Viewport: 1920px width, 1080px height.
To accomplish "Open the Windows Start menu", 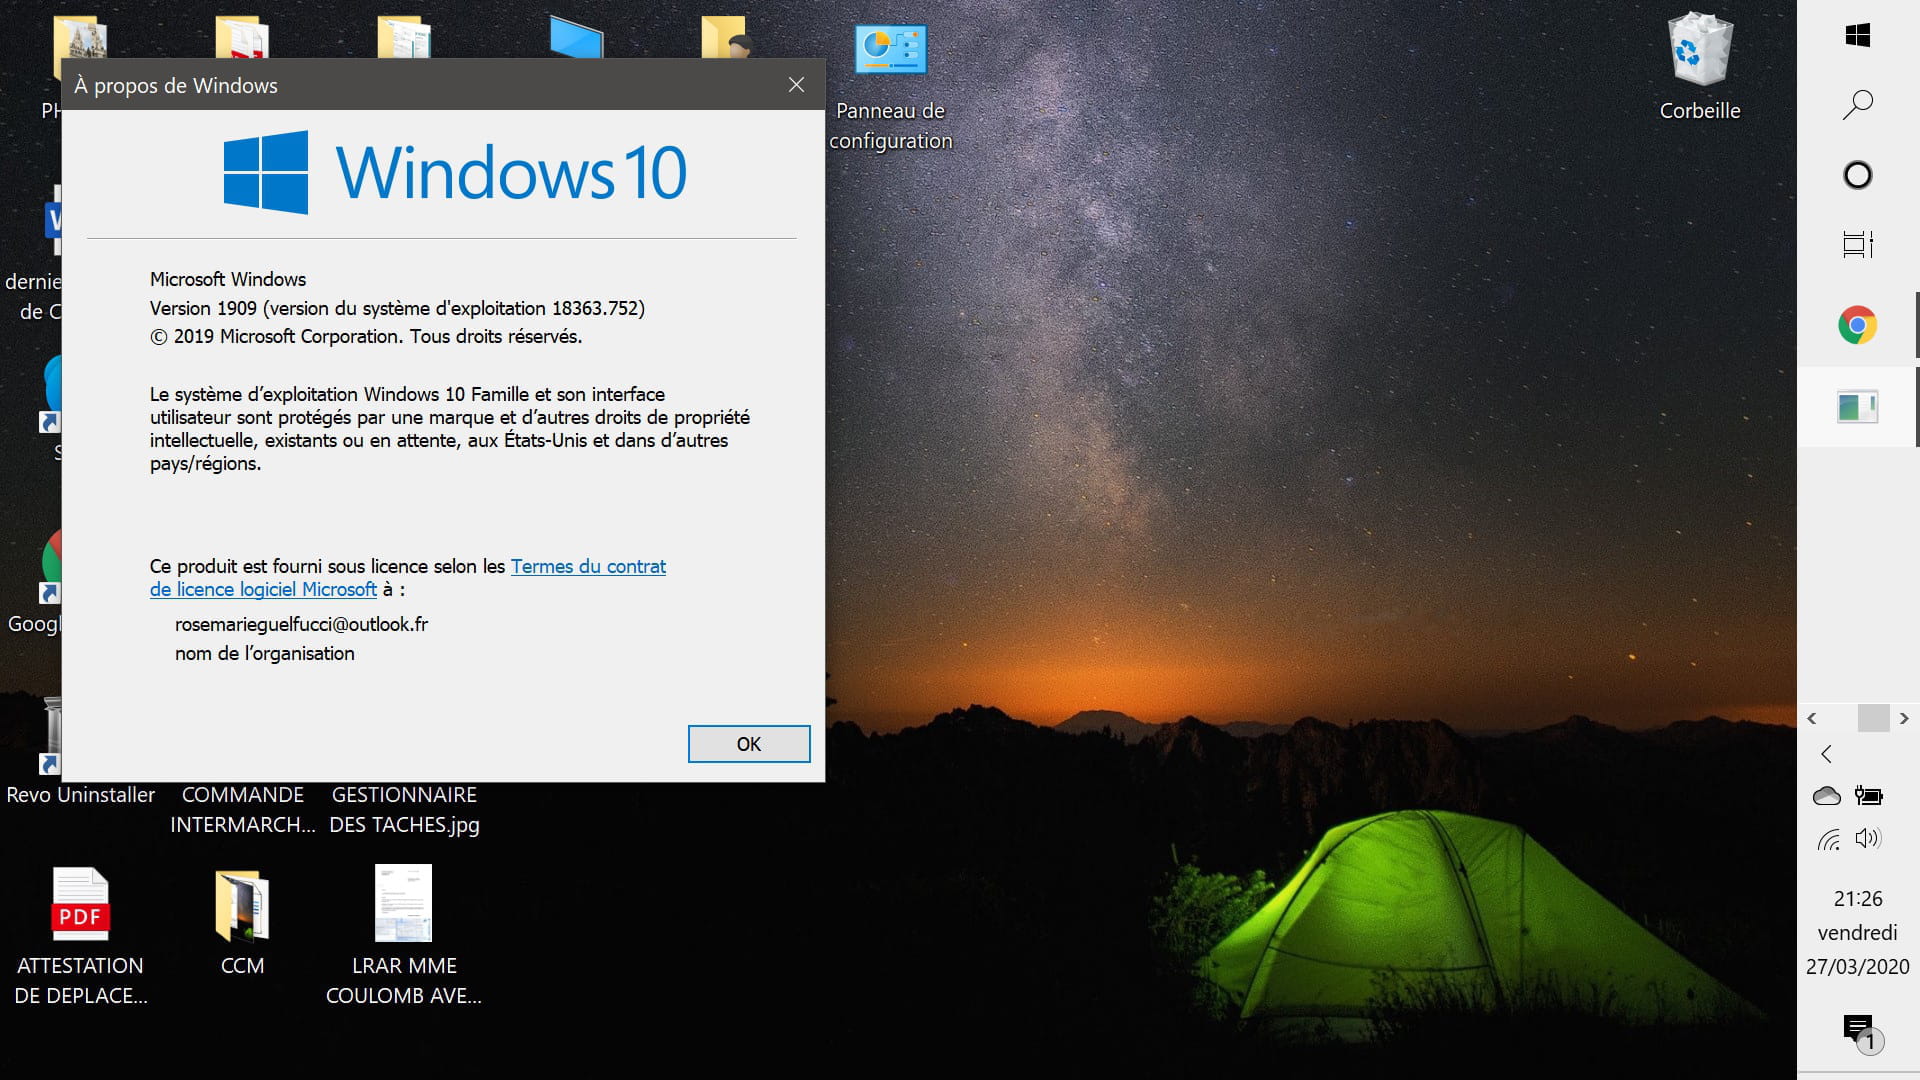I will (1858, 35).
